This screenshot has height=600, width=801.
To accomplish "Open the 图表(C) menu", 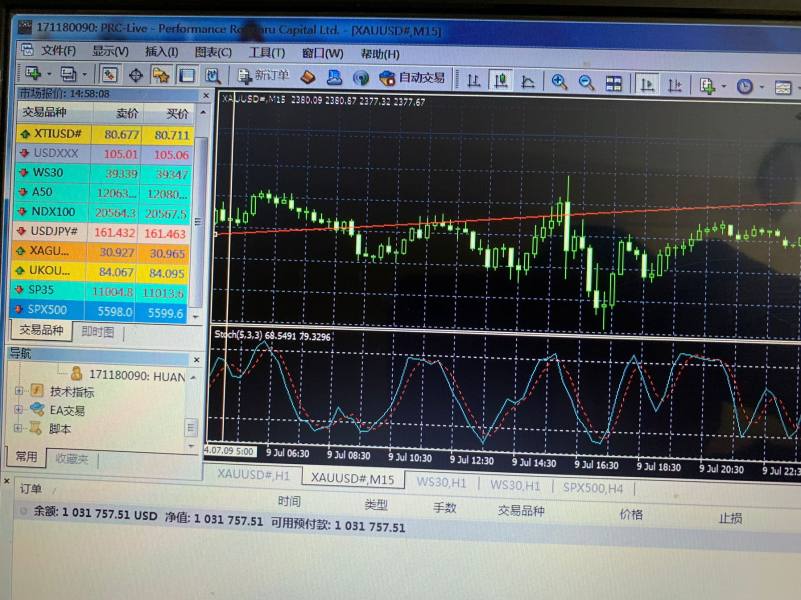I will [x=213, y=52].
